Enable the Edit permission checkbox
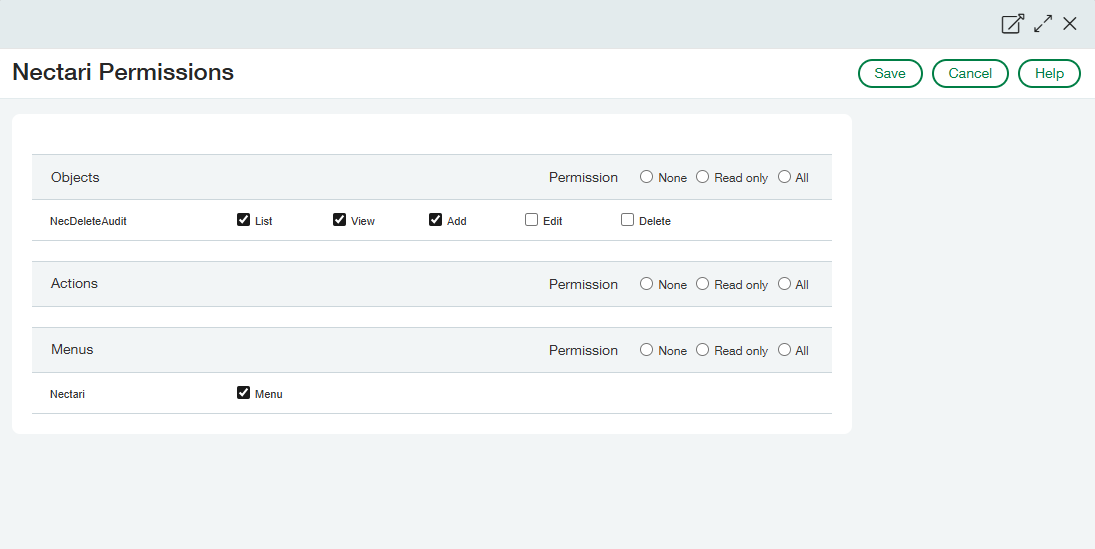 point(531,220)
